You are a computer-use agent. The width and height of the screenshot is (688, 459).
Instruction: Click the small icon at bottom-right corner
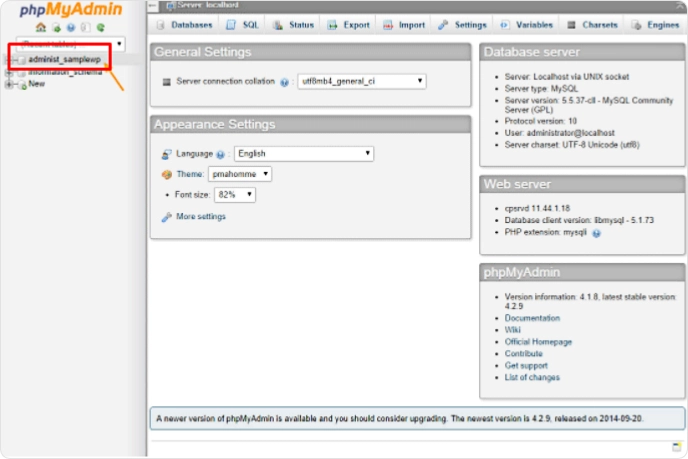tap(676, 447)
